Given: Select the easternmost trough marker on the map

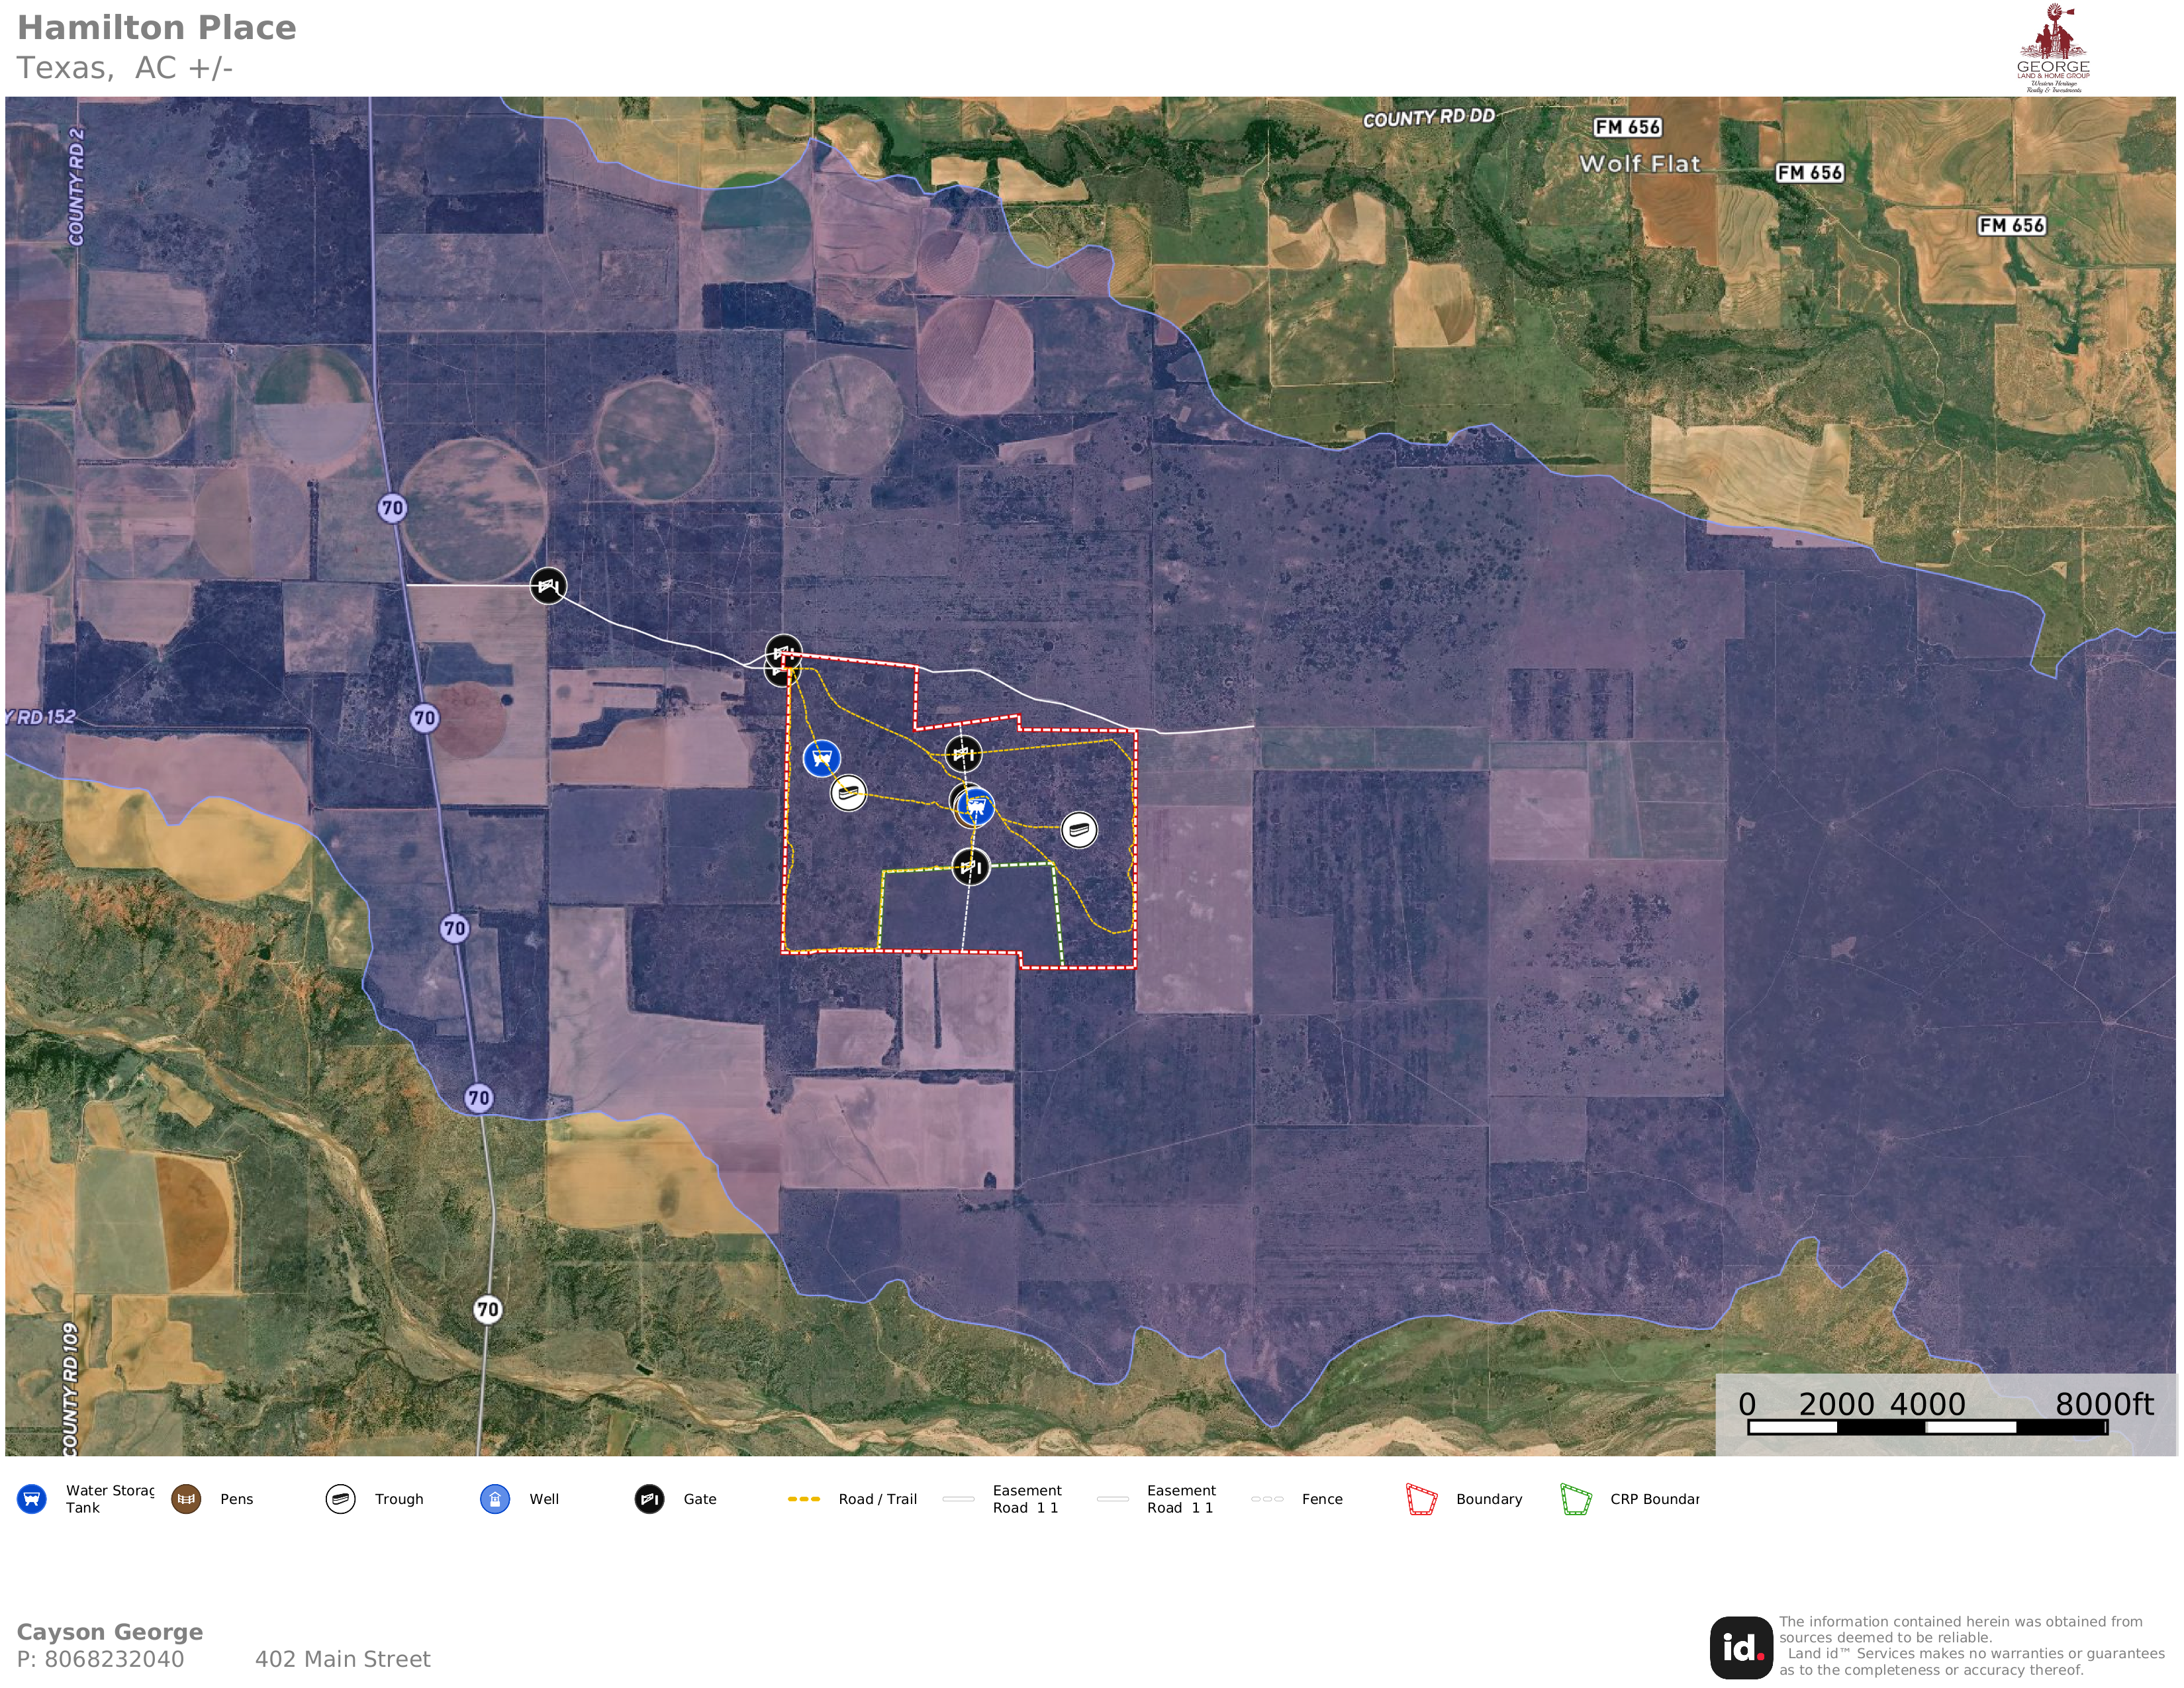Looking at the screenshot, I should point(1078,829).
